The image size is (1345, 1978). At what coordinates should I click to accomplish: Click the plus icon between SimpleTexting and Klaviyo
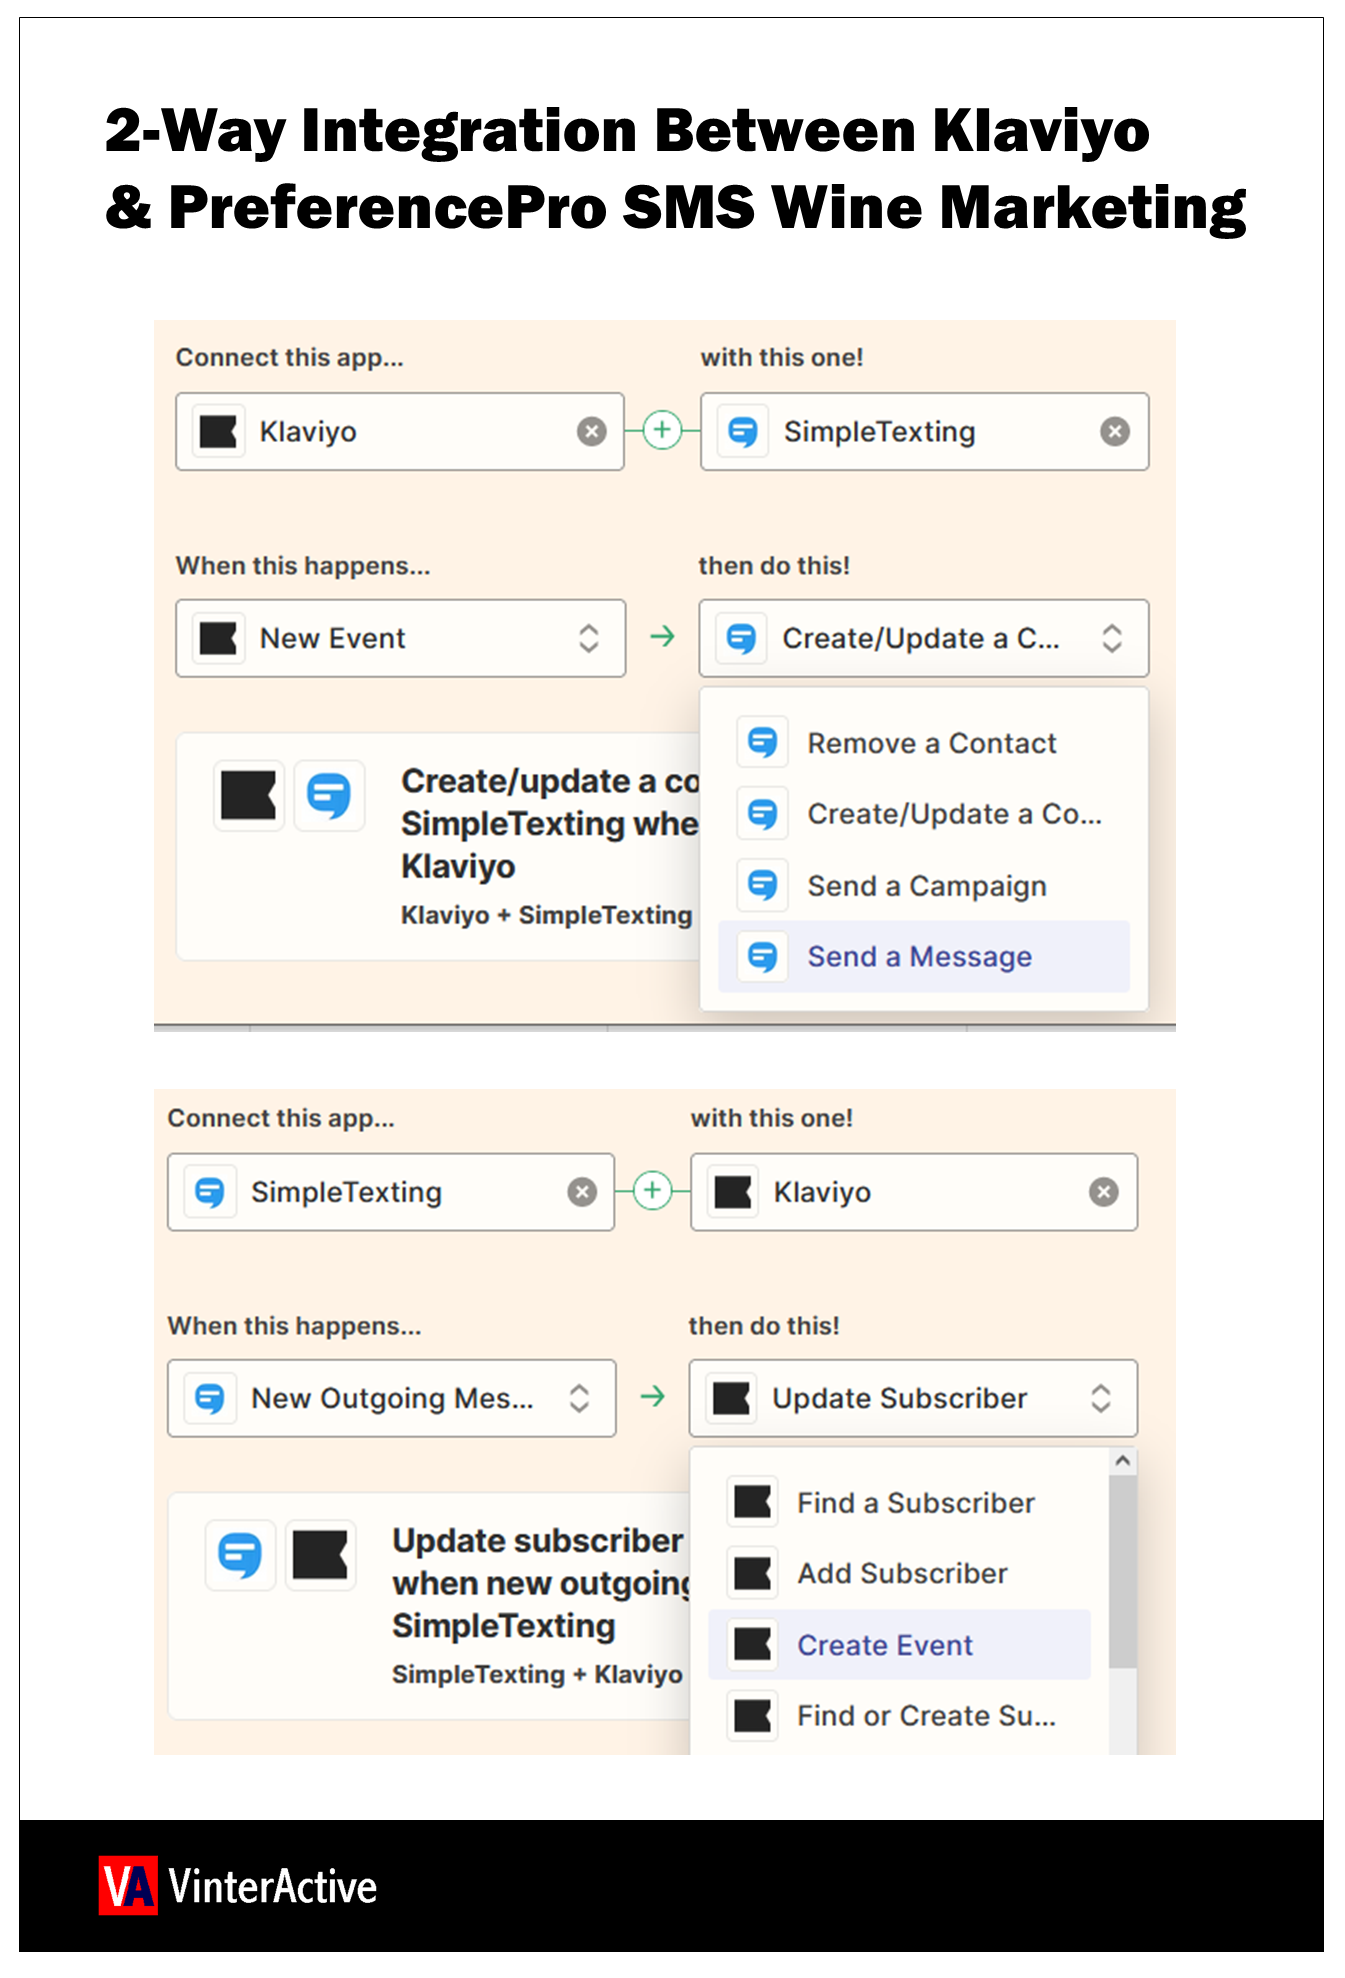tap(652, 1190)
